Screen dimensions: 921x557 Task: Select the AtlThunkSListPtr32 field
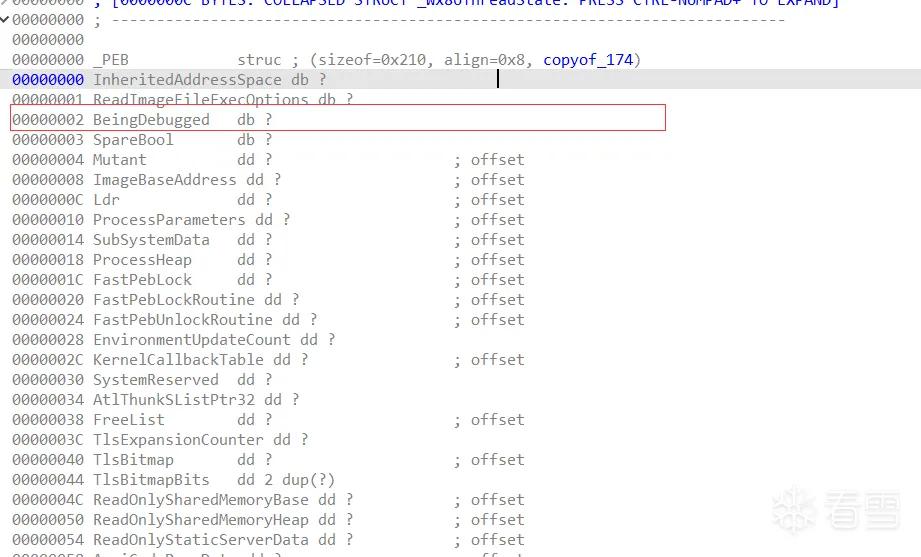click(174, 400)
